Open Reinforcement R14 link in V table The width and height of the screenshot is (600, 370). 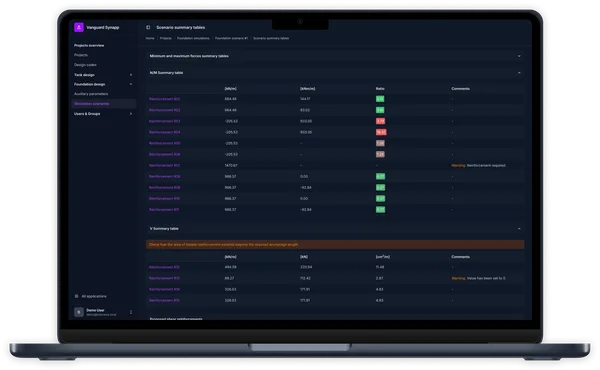tap(164, 289)
